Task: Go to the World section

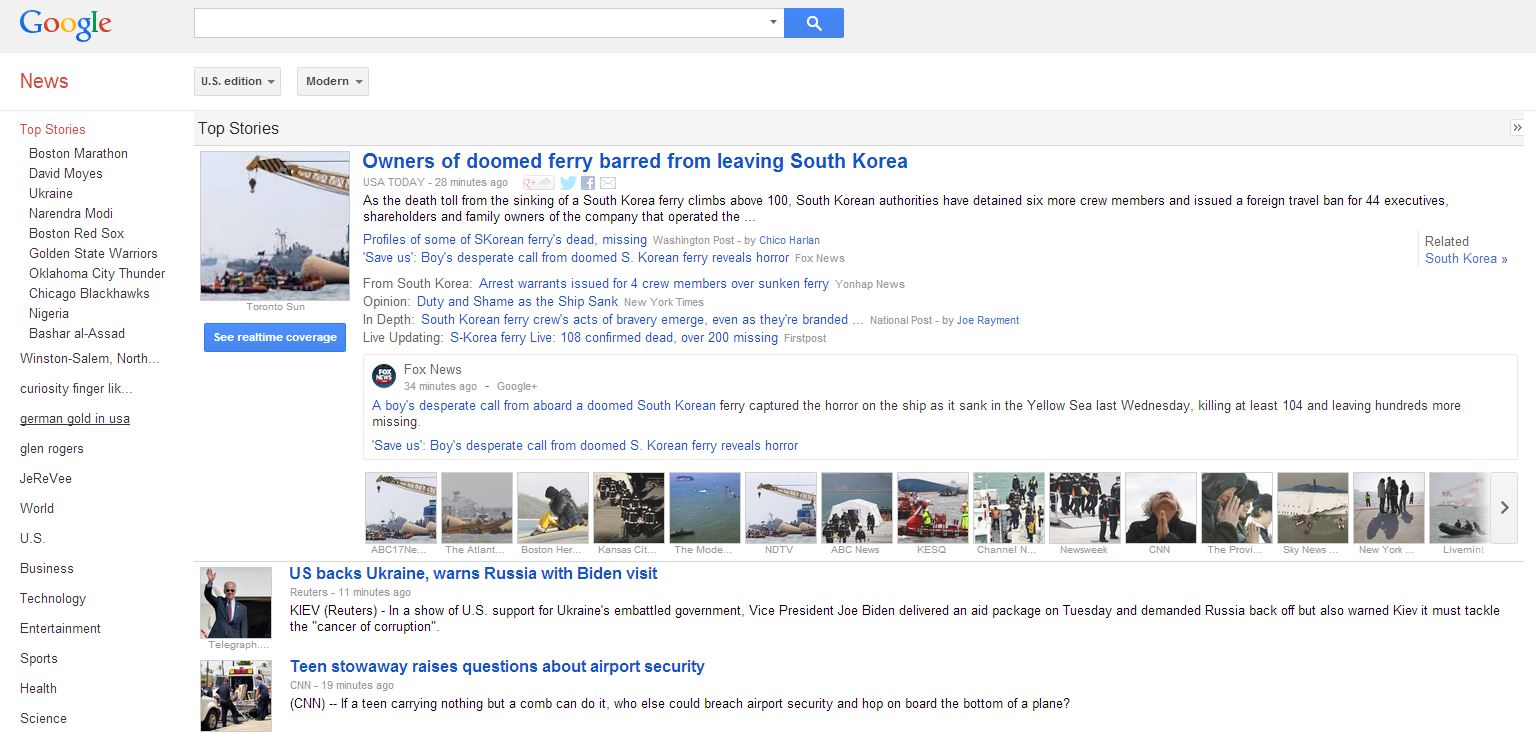Action: click(x=37, y=508)
